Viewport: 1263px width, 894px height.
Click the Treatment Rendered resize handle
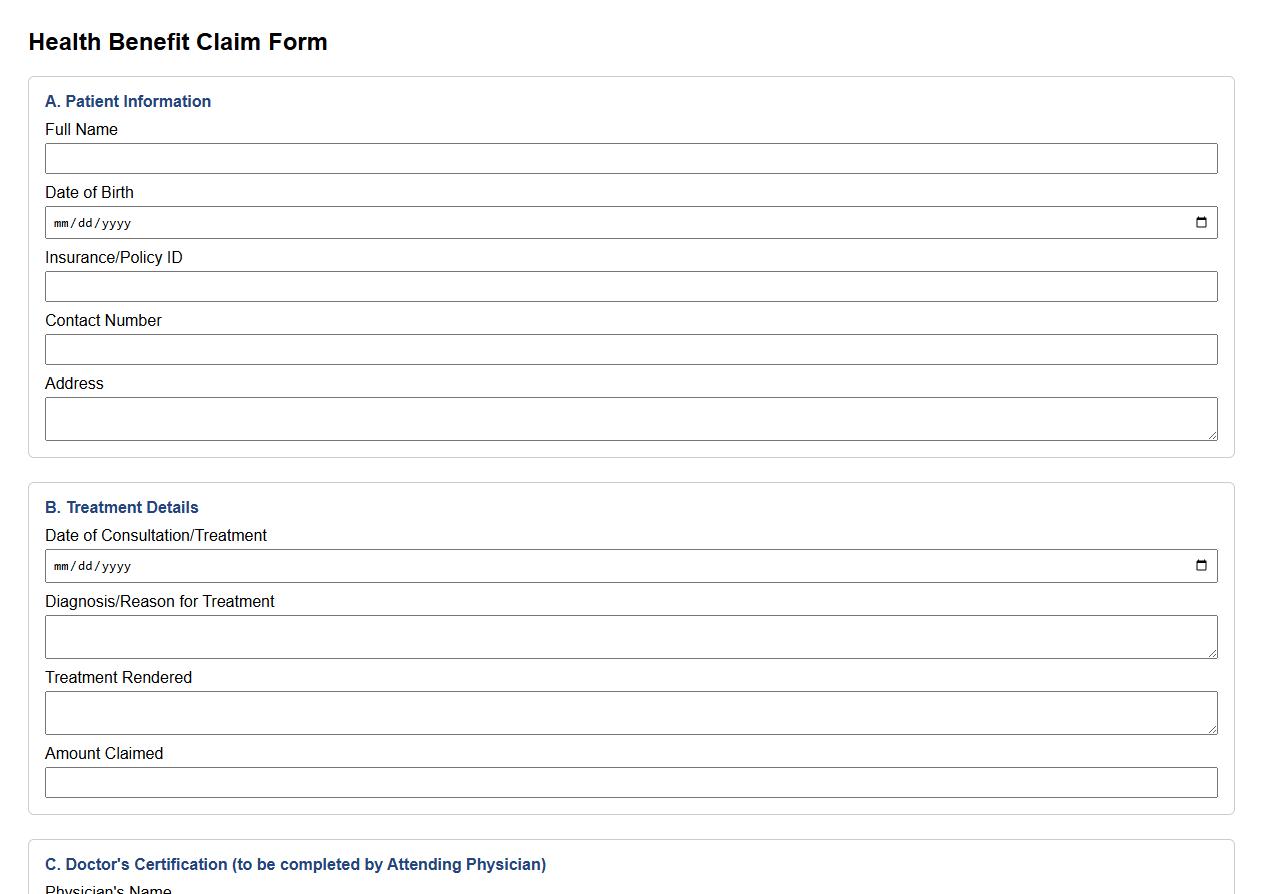(1213, 731)
